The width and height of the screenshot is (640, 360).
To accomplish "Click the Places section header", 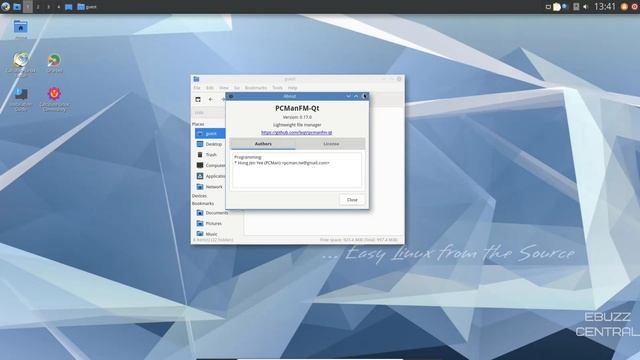I will coord(198,124).
